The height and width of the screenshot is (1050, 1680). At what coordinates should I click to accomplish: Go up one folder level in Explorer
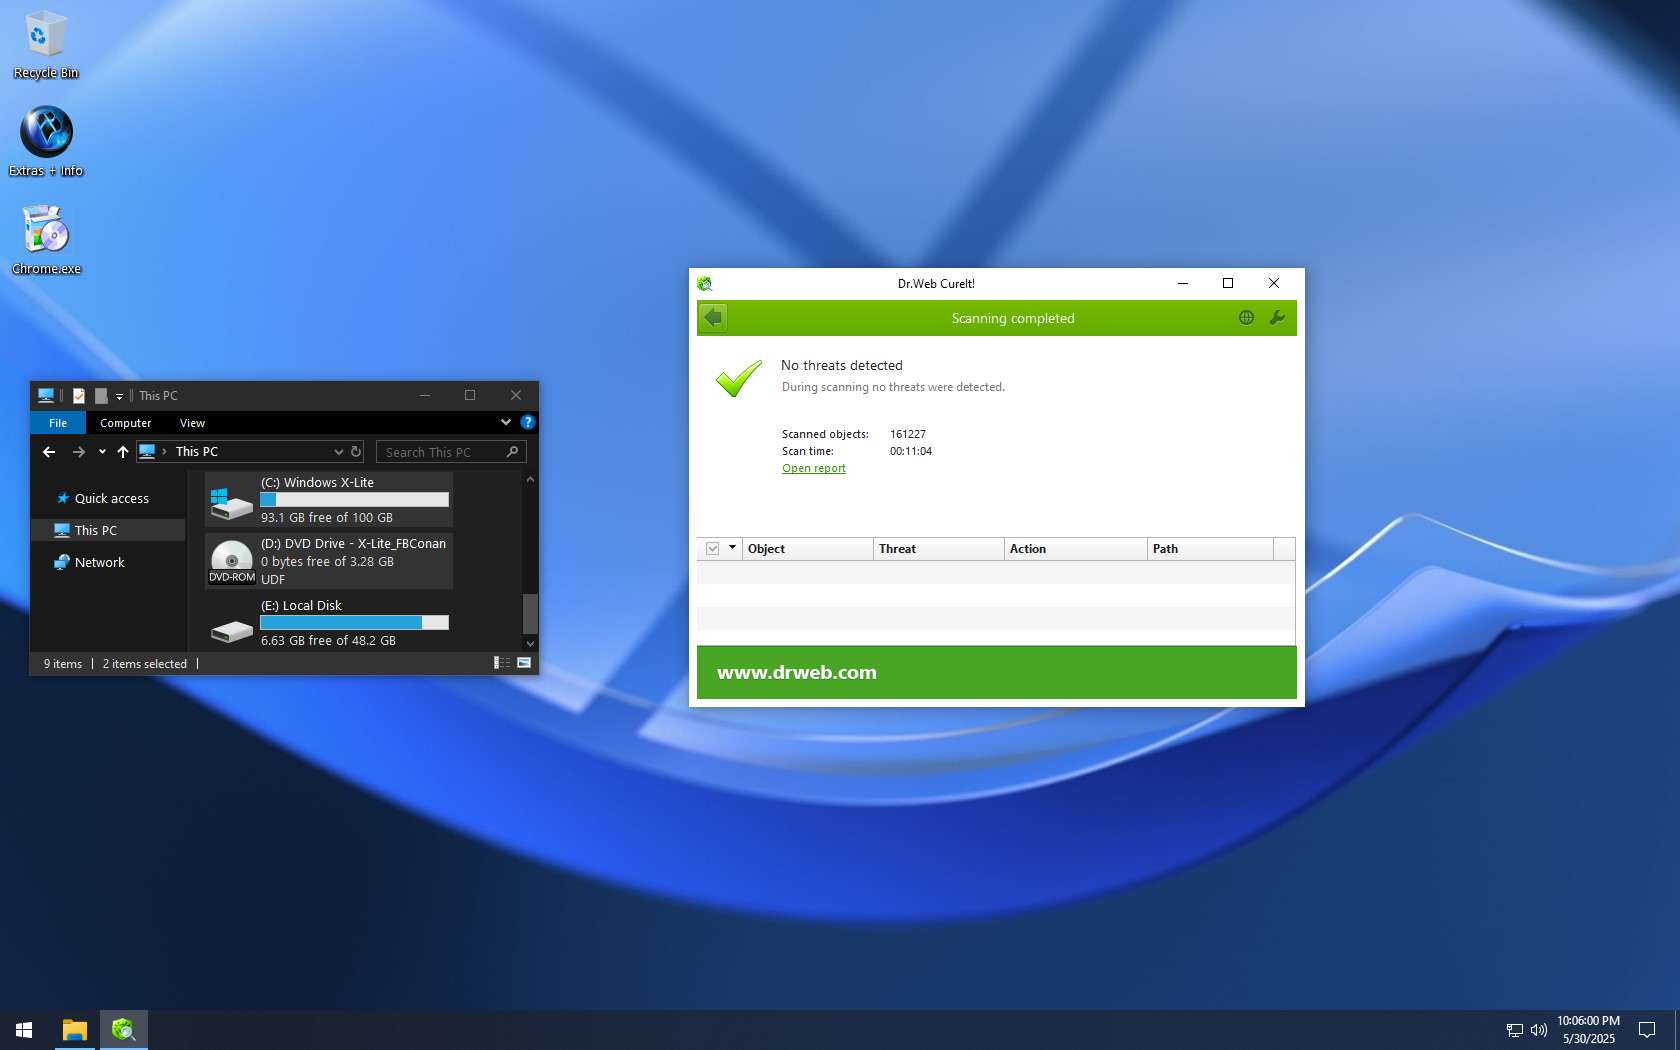click(123, 452)
